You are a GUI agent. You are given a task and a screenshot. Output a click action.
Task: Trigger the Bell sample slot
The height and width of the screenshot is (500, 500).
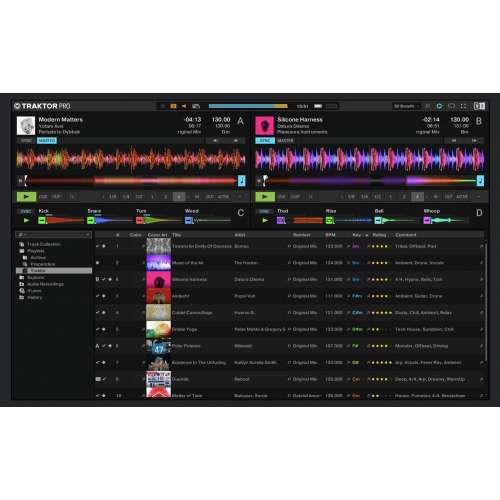coord(378,220)
